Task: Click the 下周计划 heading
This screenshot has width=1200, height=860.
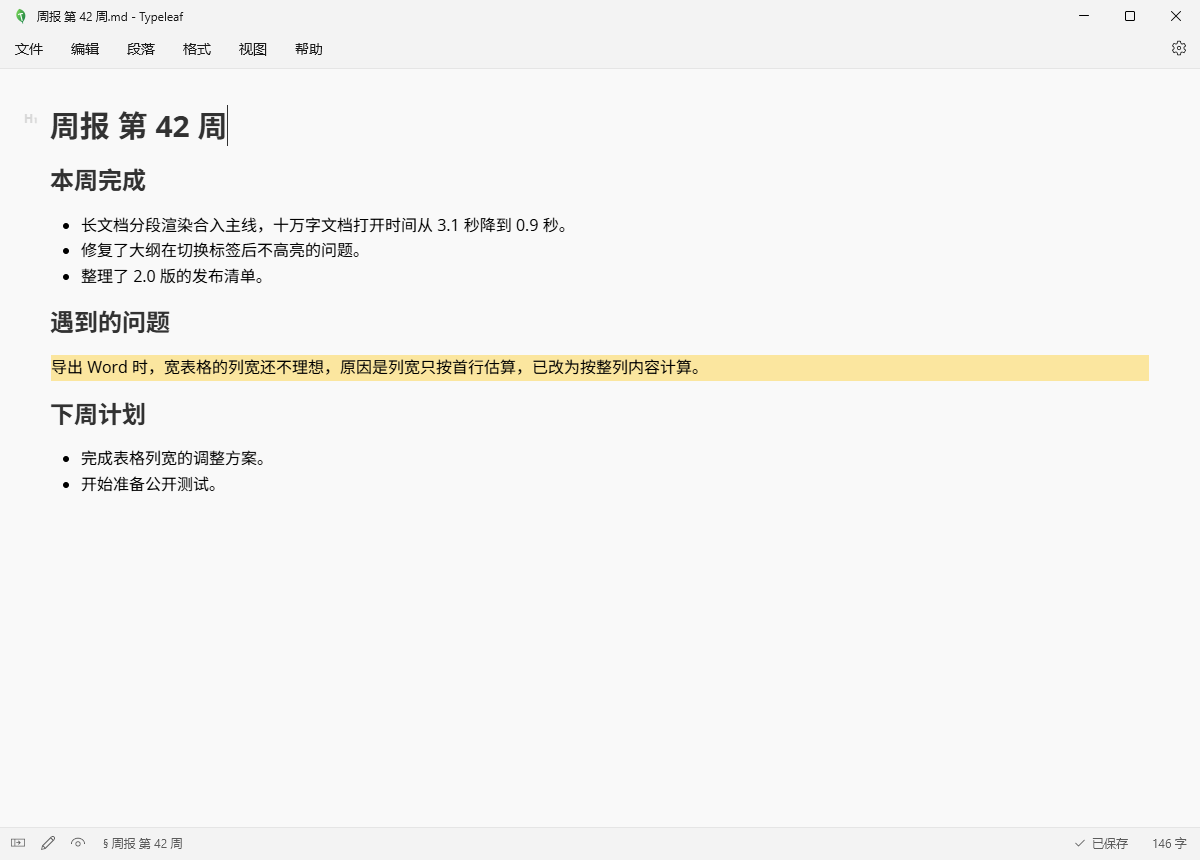Action: coord(98,414)
